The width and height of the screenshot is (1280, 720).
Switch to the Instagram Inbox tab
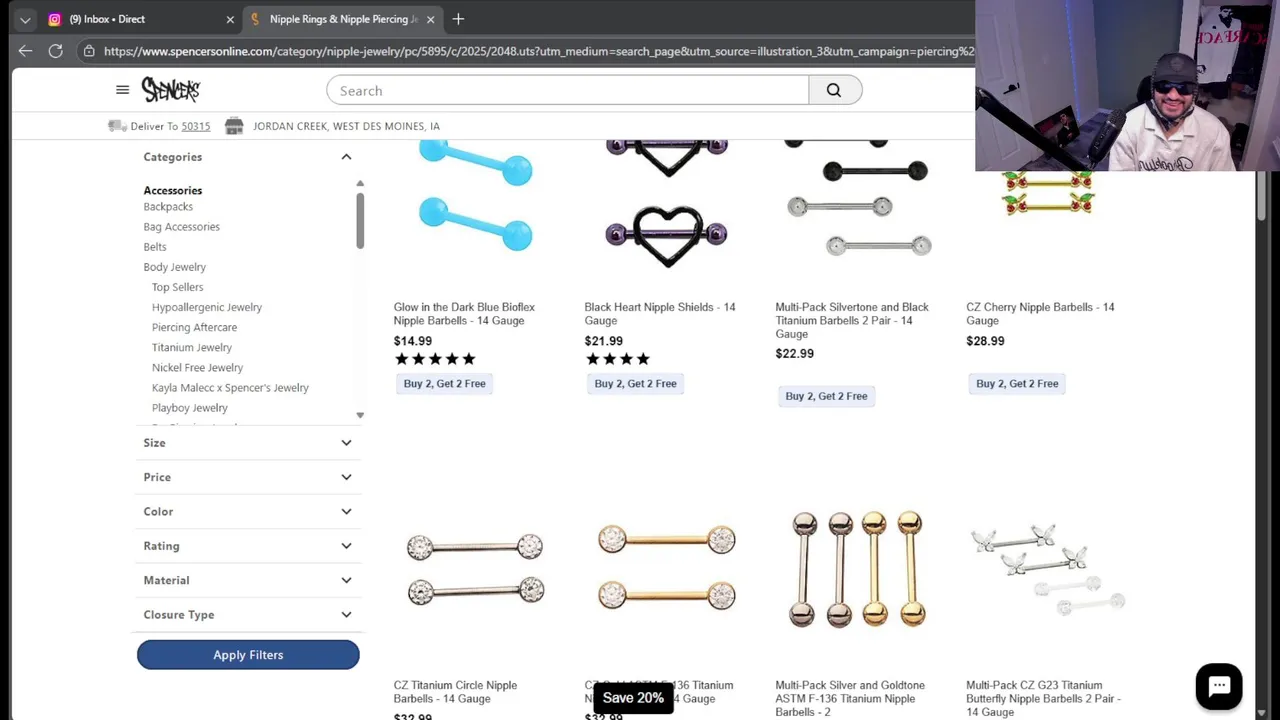click(140, 19)
